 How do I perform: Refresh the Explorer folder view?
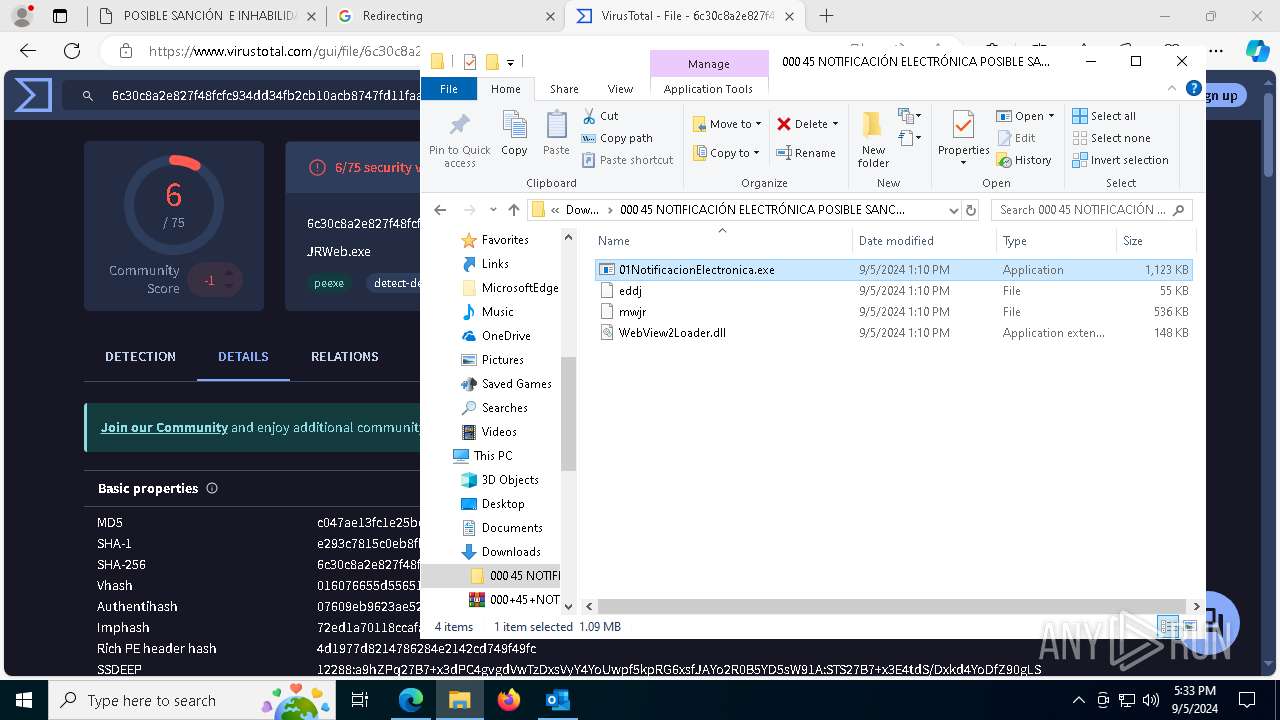pos(970,210)
